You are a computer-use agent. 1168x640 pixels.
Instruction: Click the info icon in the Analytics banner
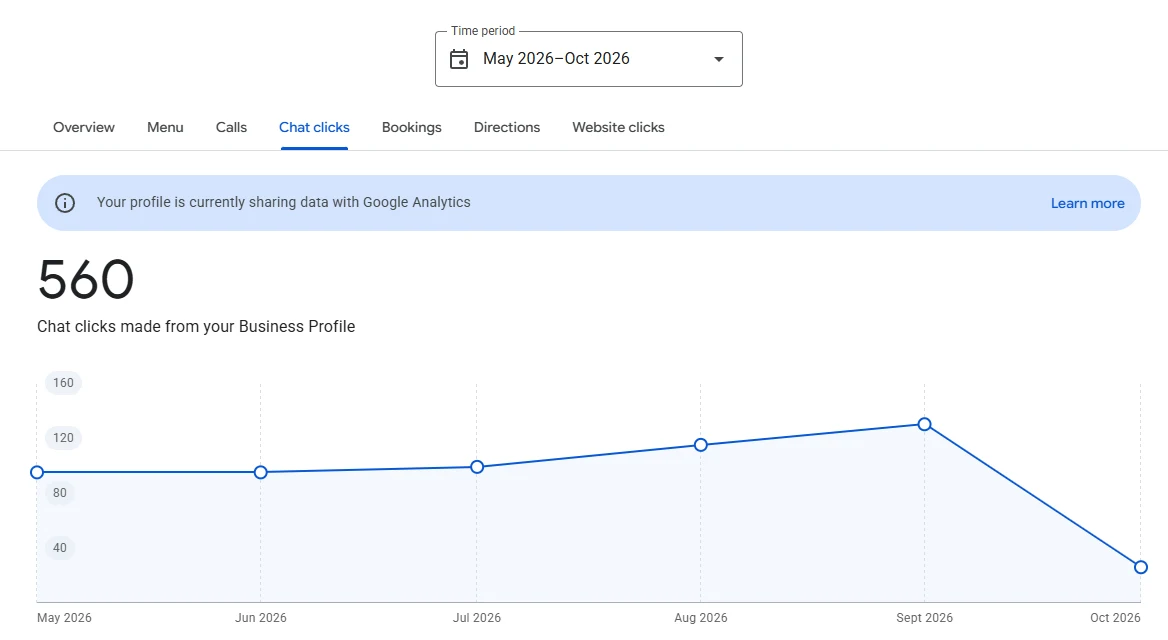65,203
